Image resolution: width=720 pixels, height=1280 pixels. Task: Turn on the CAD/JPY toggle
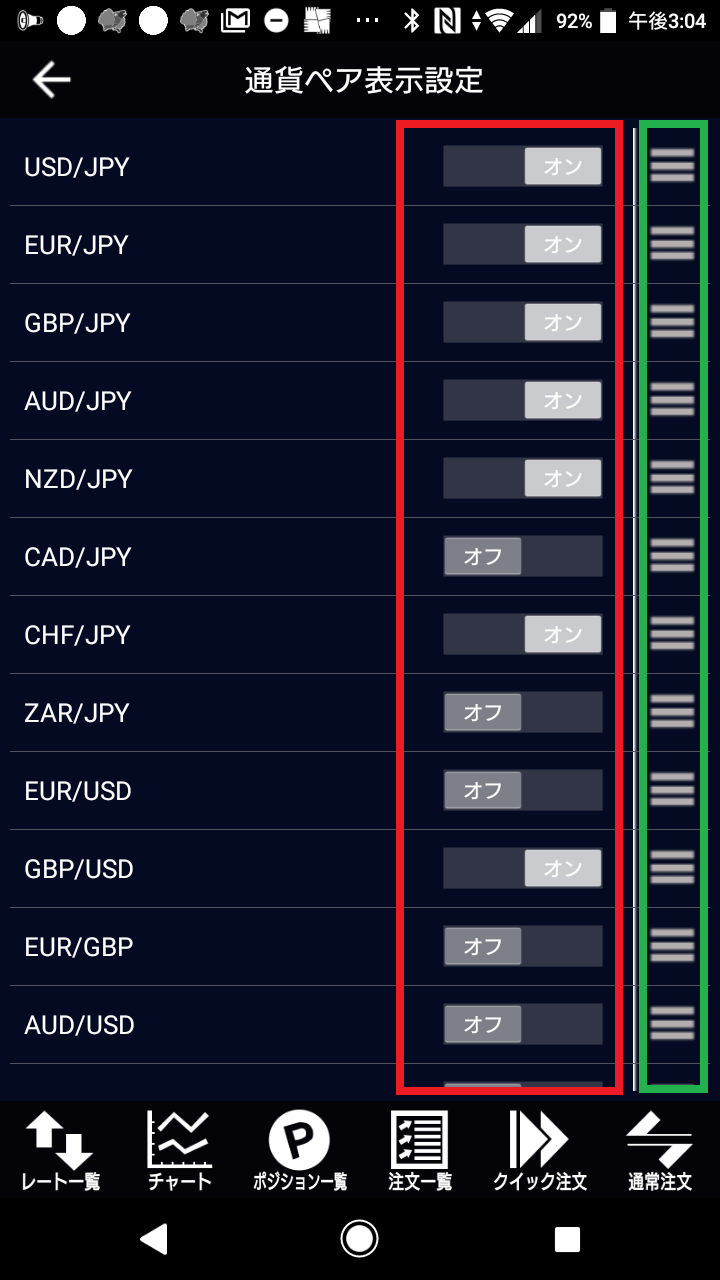pos(523,556)
